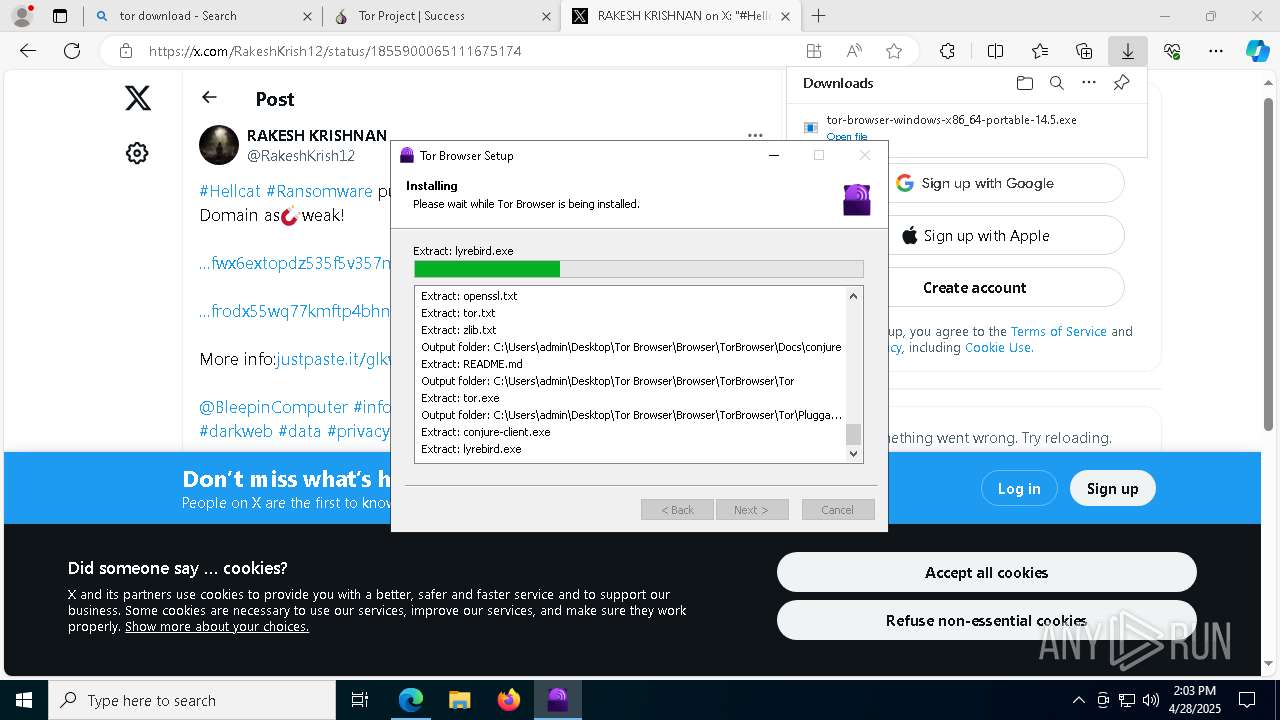Click the X logo in sidebar
1280x720 pixels.
click(138, 98)
